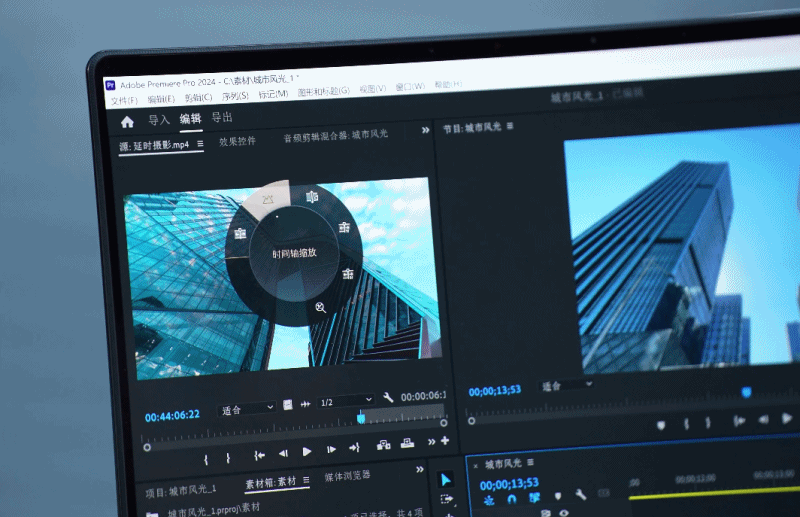Screen dimensions: 800x517
Task: Toggle linked selection in the timeline
Action: [535, 497]
